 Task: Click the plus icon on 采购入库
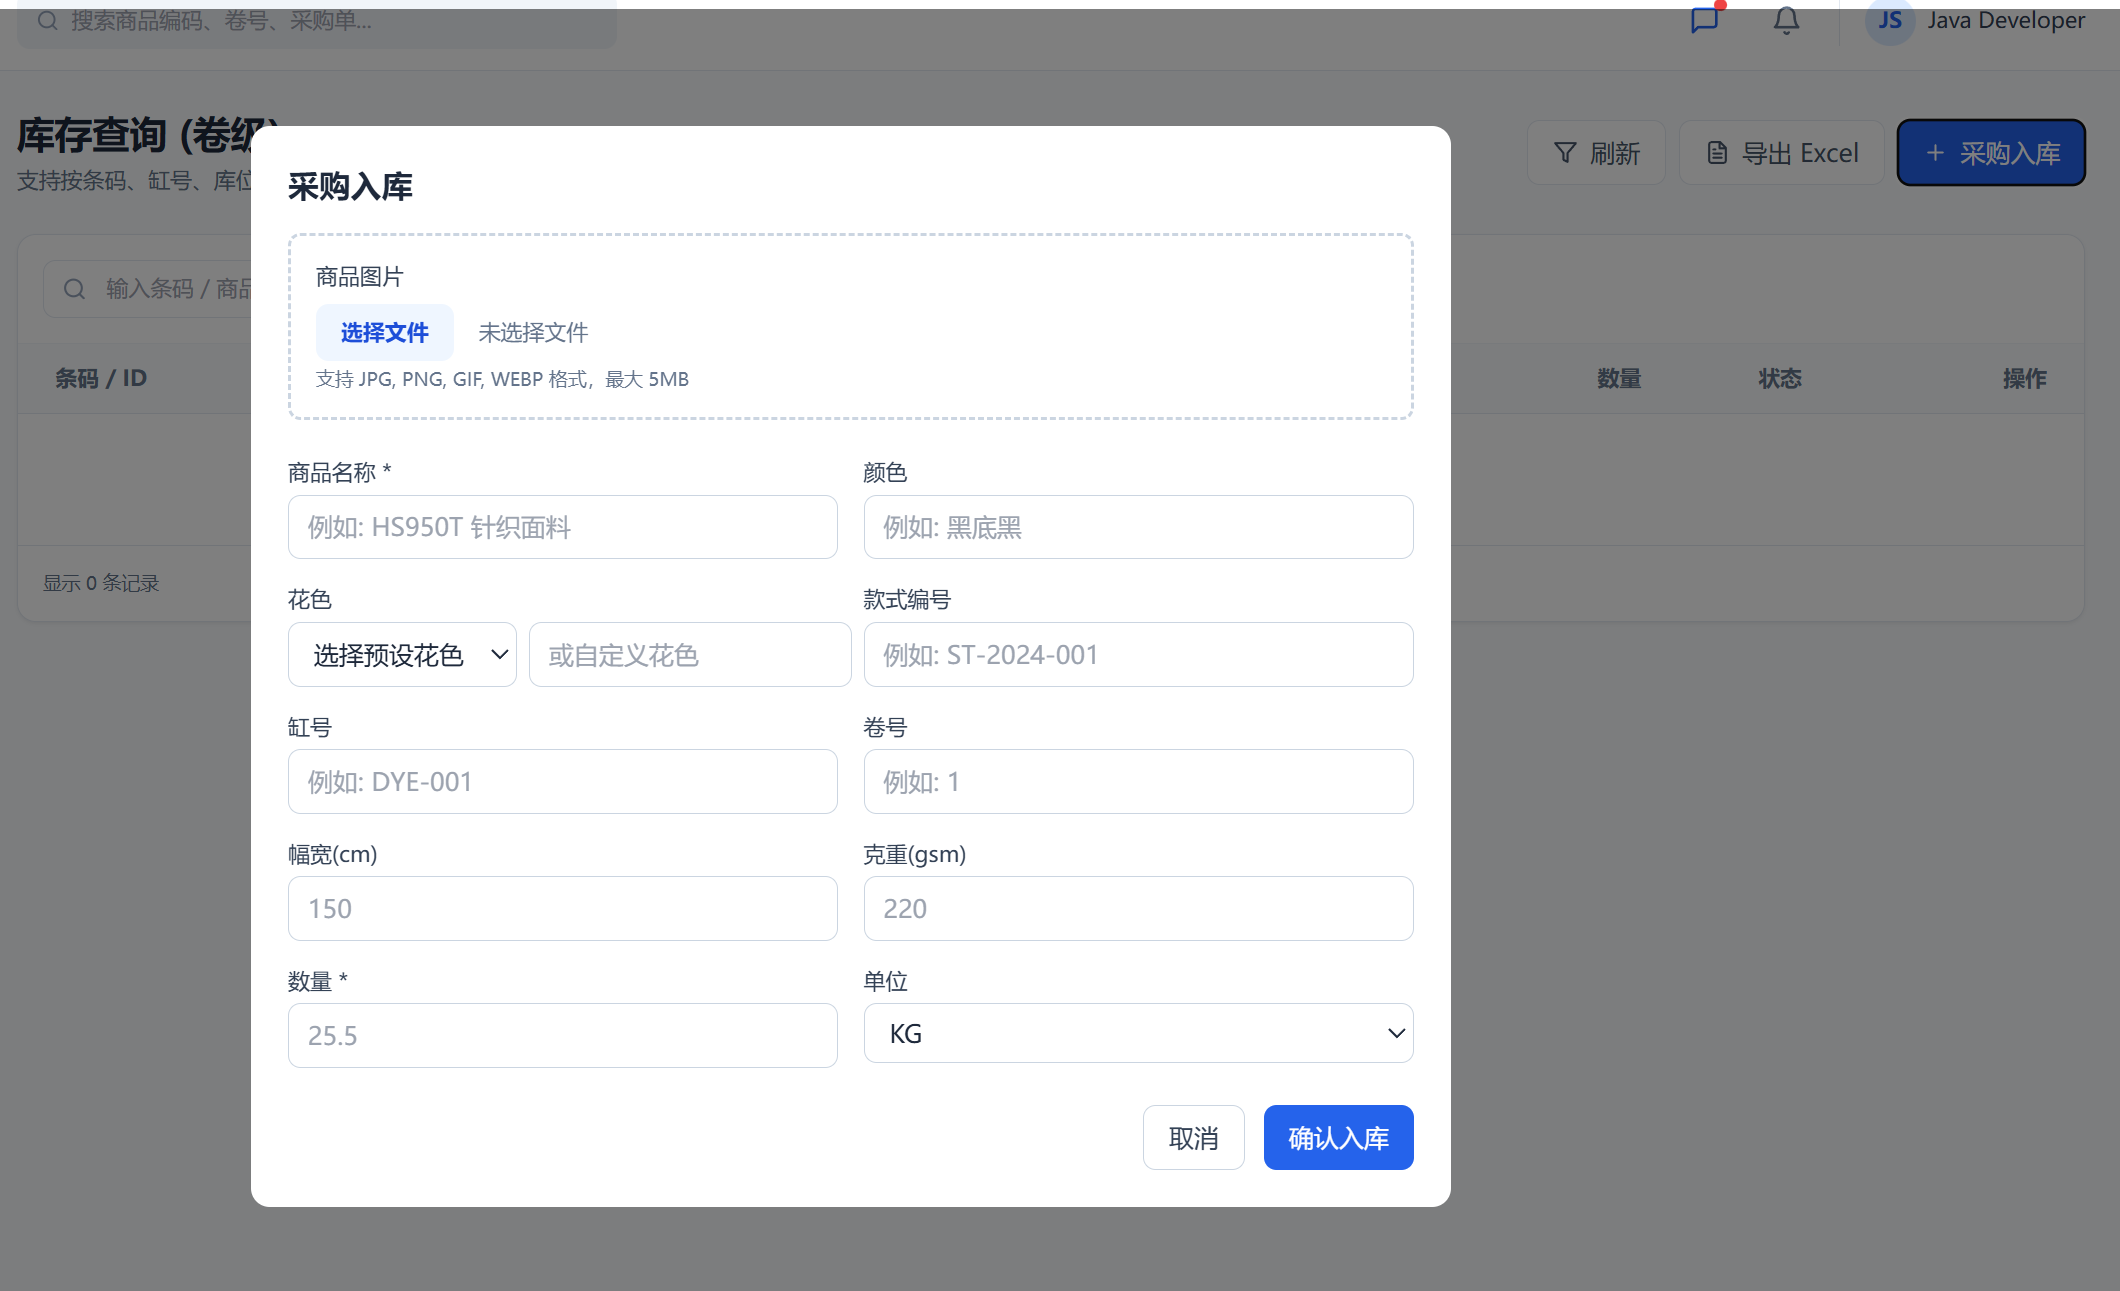click(x=1935, y=152)
